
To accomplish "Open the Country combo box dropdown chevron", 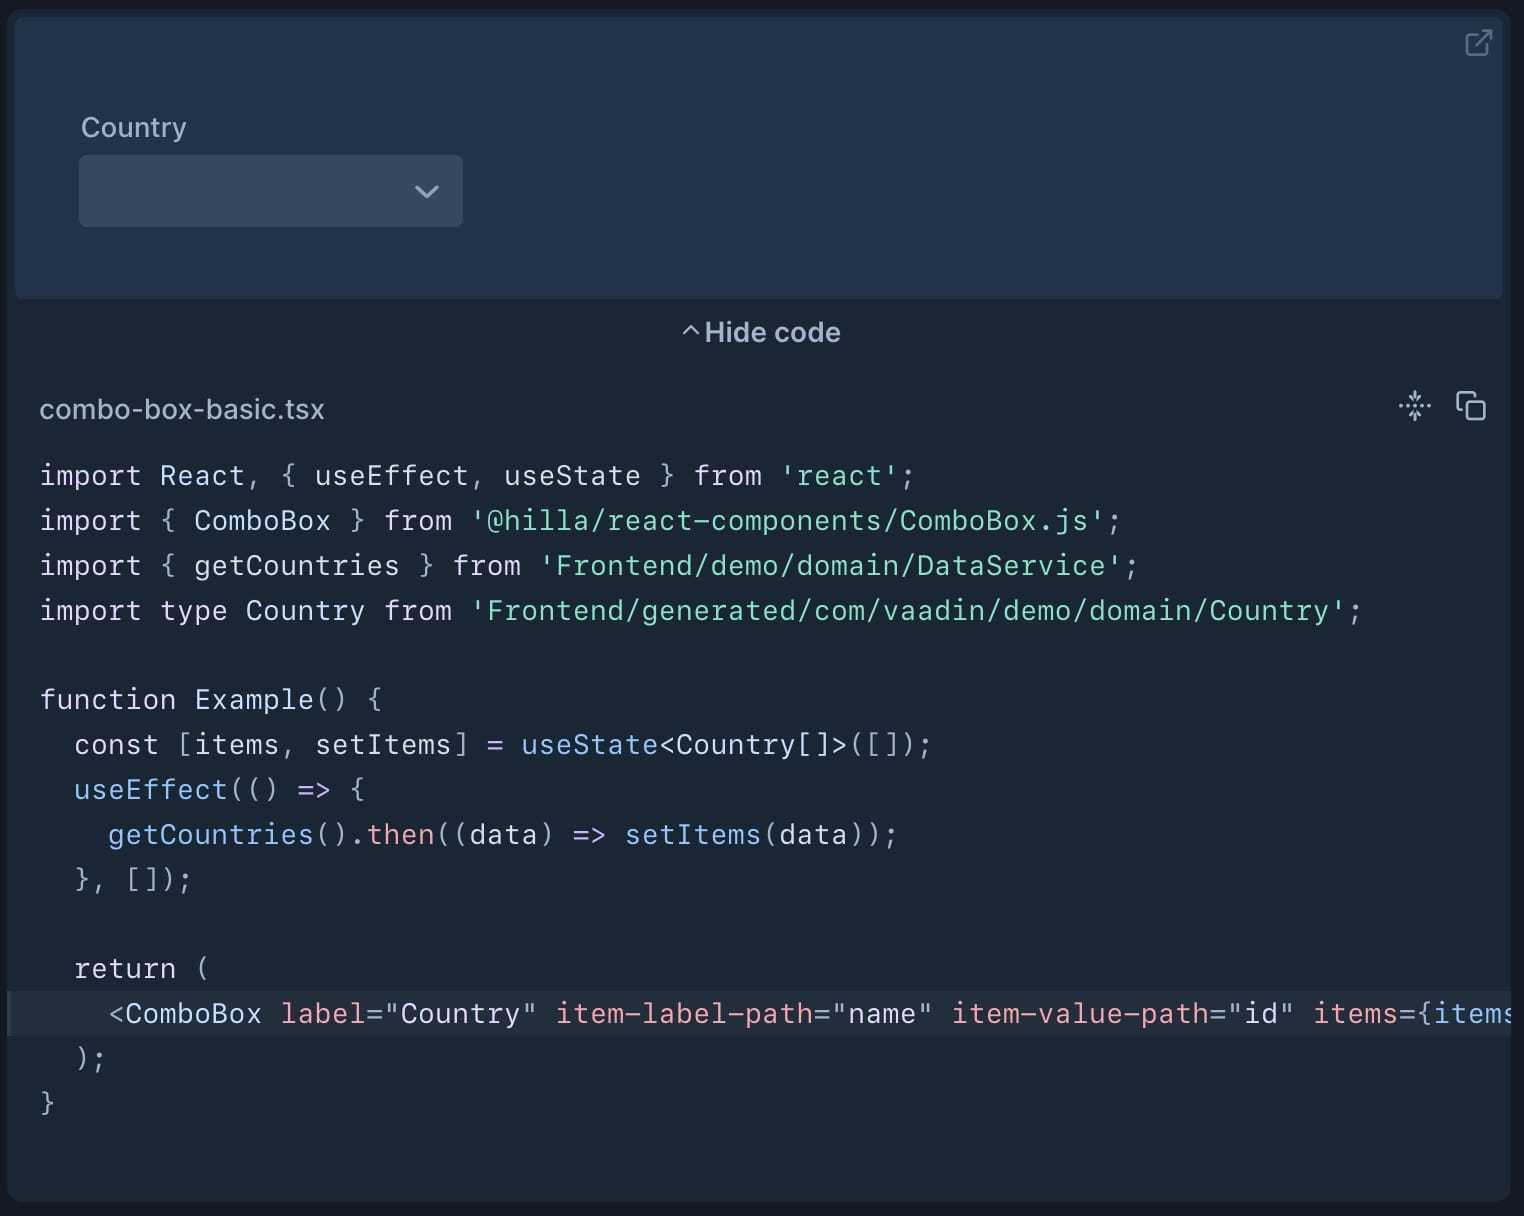I will click(427, 191).
